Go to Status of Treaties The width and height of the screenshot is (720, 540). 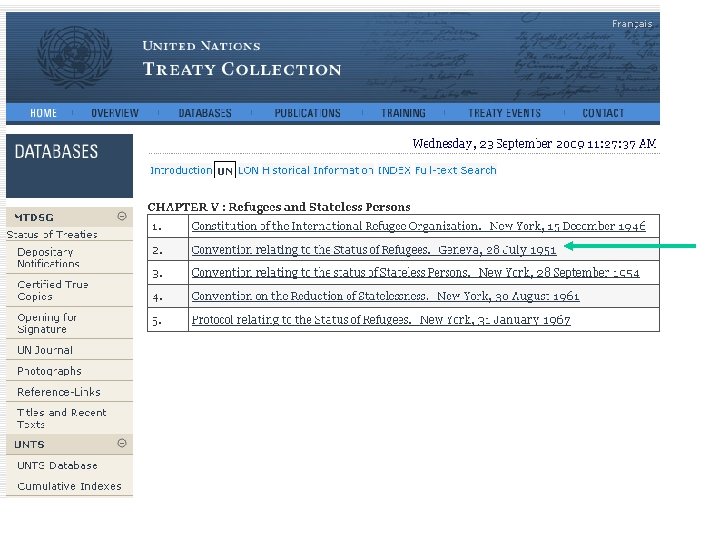[x=52, y=235]
